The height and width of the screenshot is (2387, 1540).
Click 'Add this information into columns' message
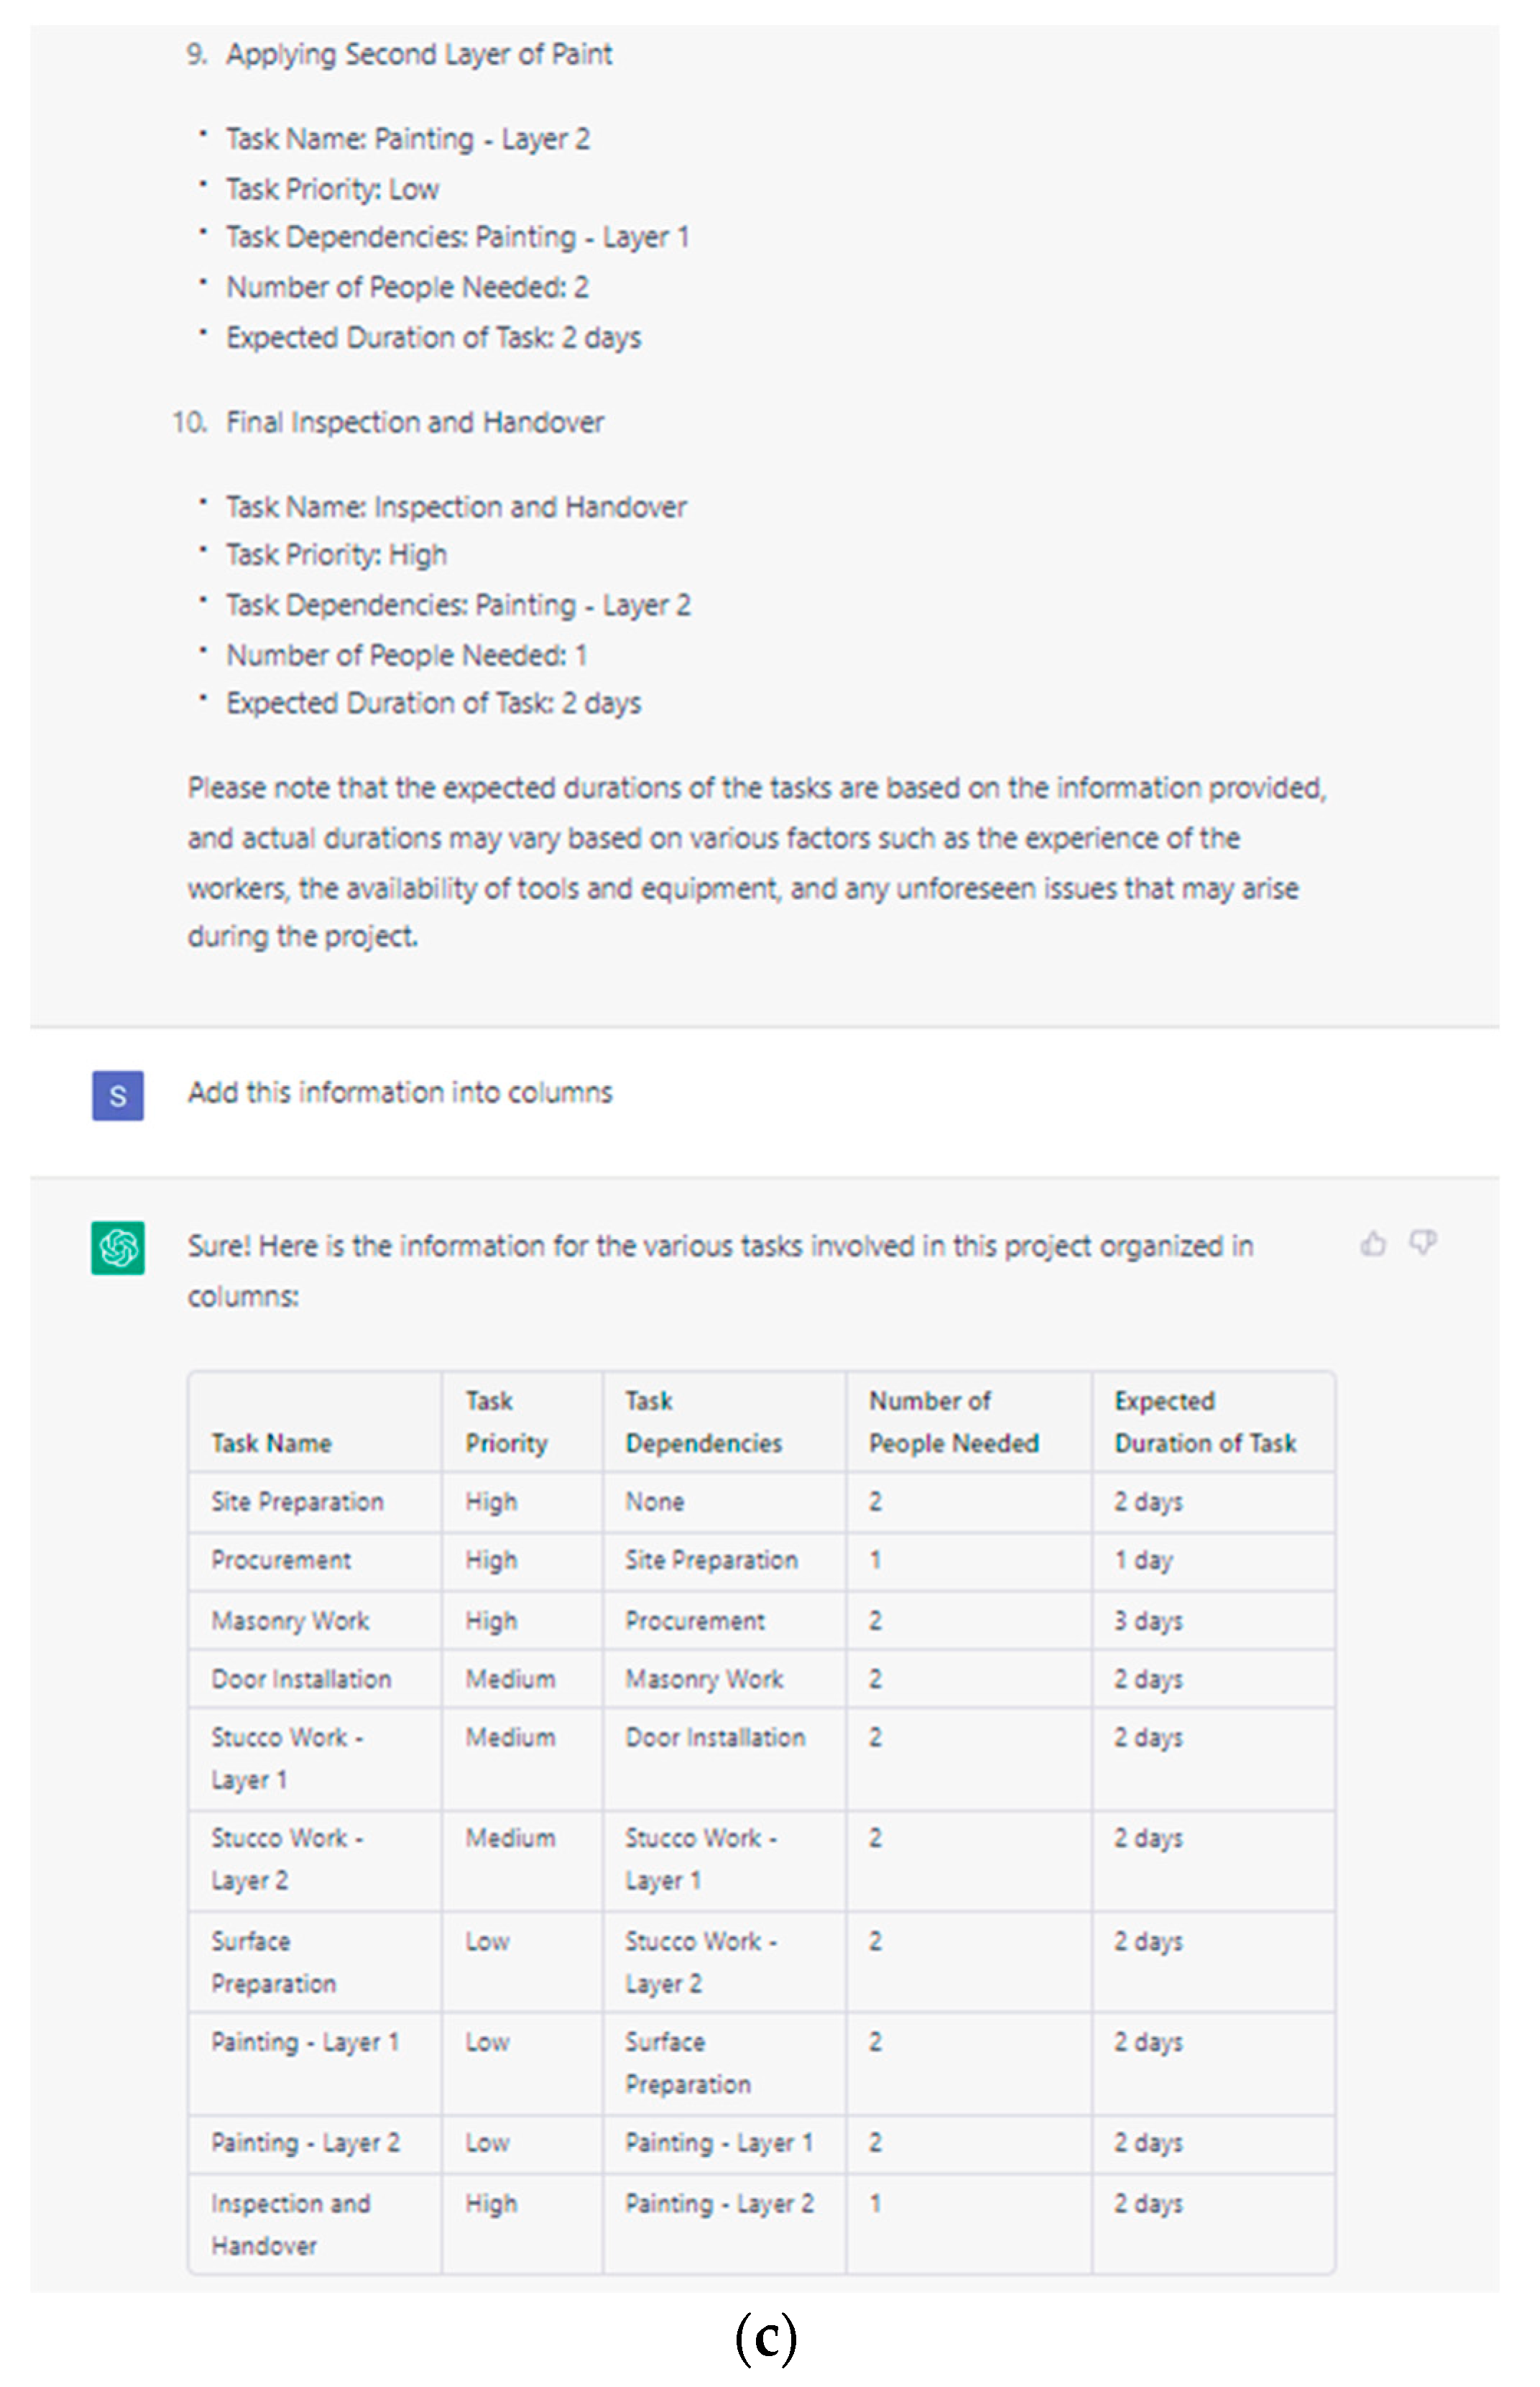(399, 1092)
